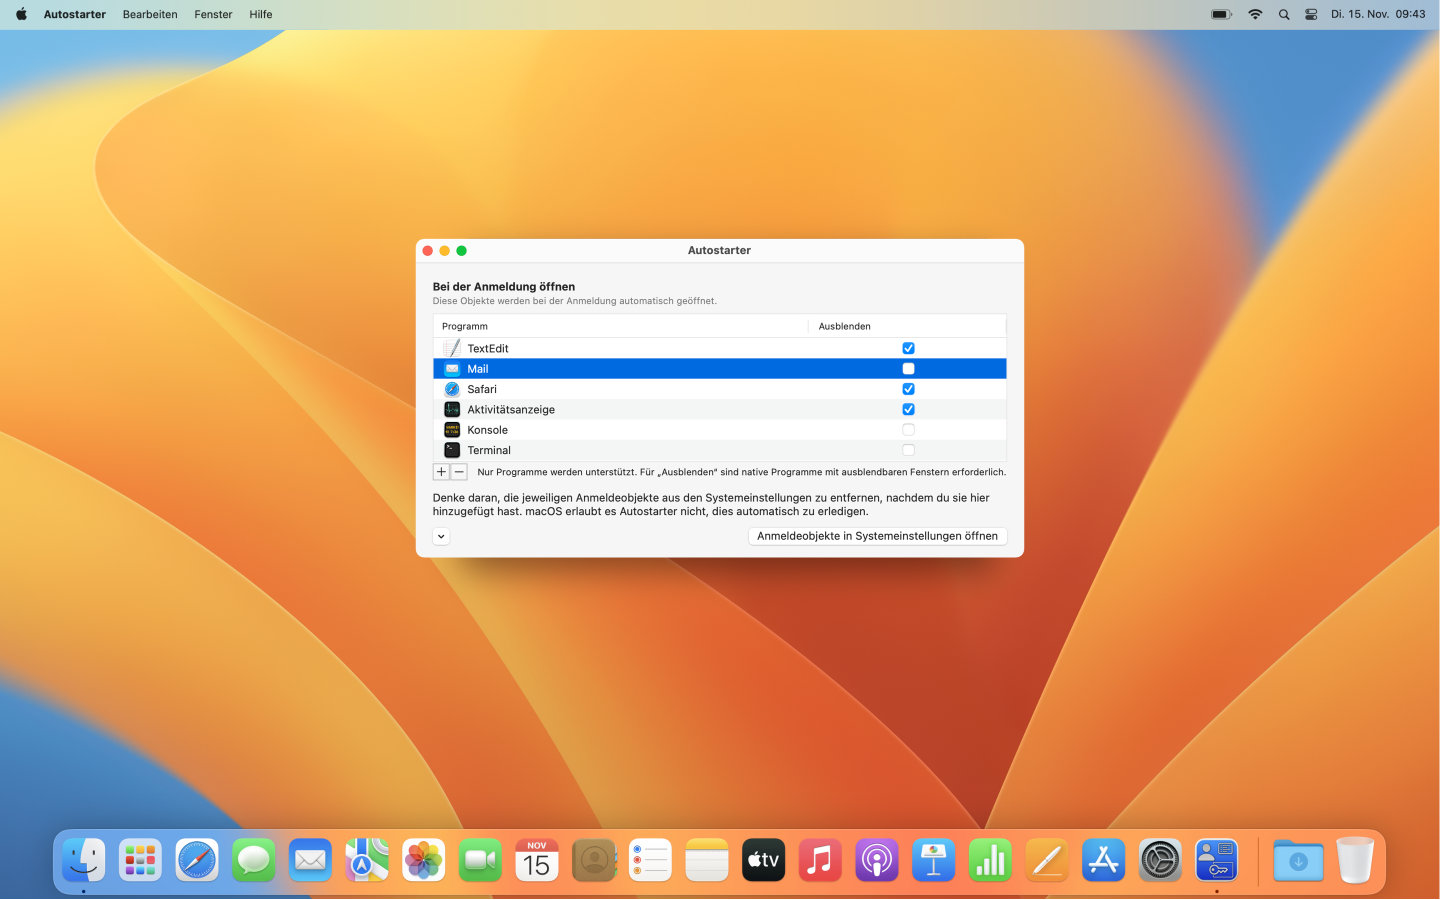Click the Konsole icon in the list
The height and width of the screenshot is (900, 1440).
coord(452,430)
